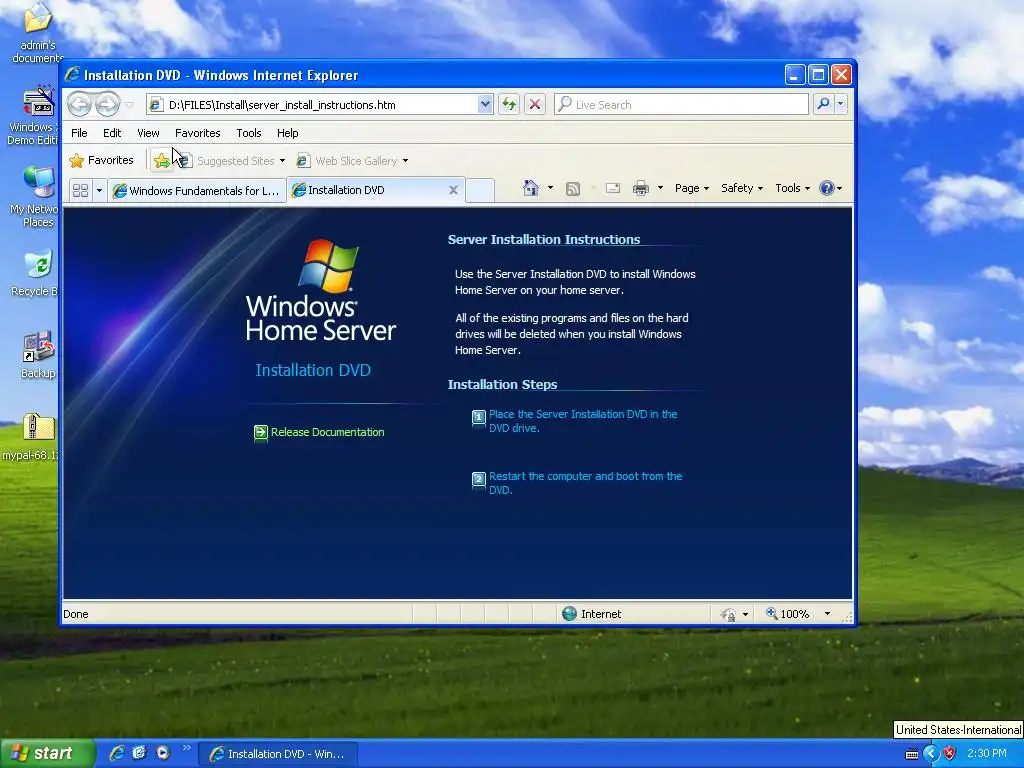
Task: Add to Favorites Bar star-arrow icon
Action: click(162, 161)
